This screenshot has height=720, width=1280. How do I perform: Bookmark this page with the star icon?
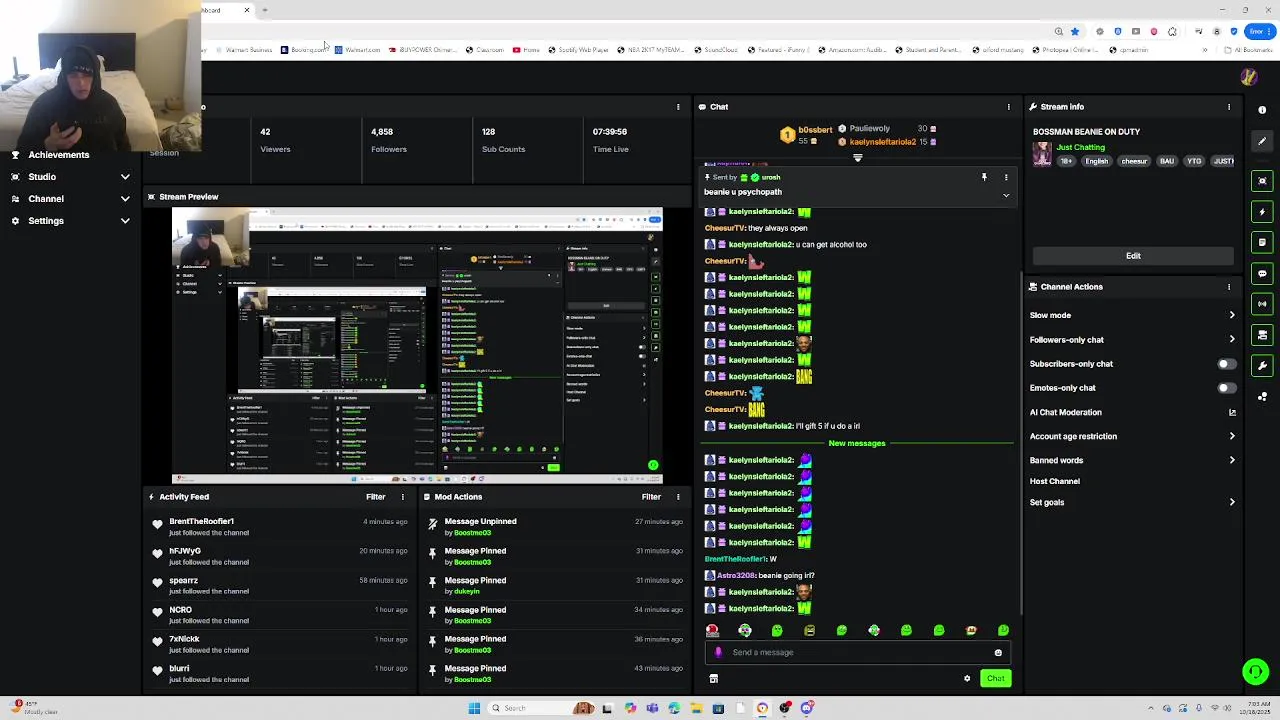pyautogui.click(x=1075, y=31)
